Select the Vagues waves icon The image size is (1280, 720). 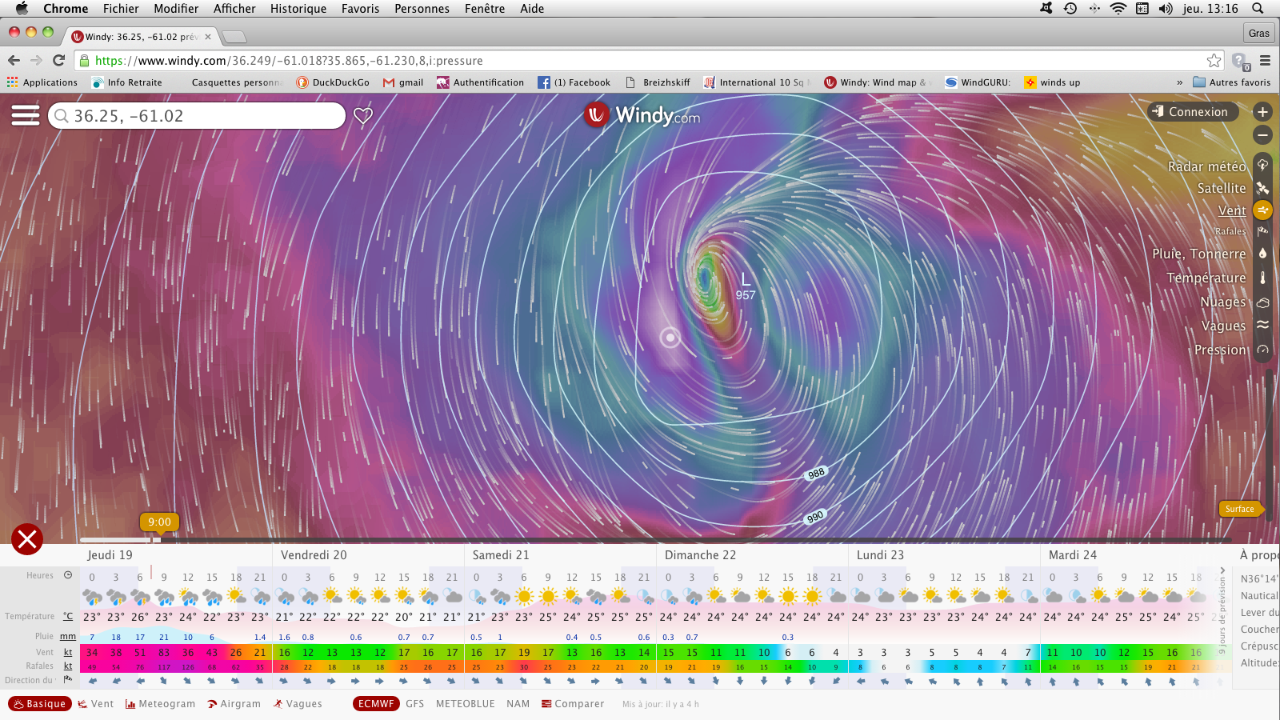tap(1263, 325)
